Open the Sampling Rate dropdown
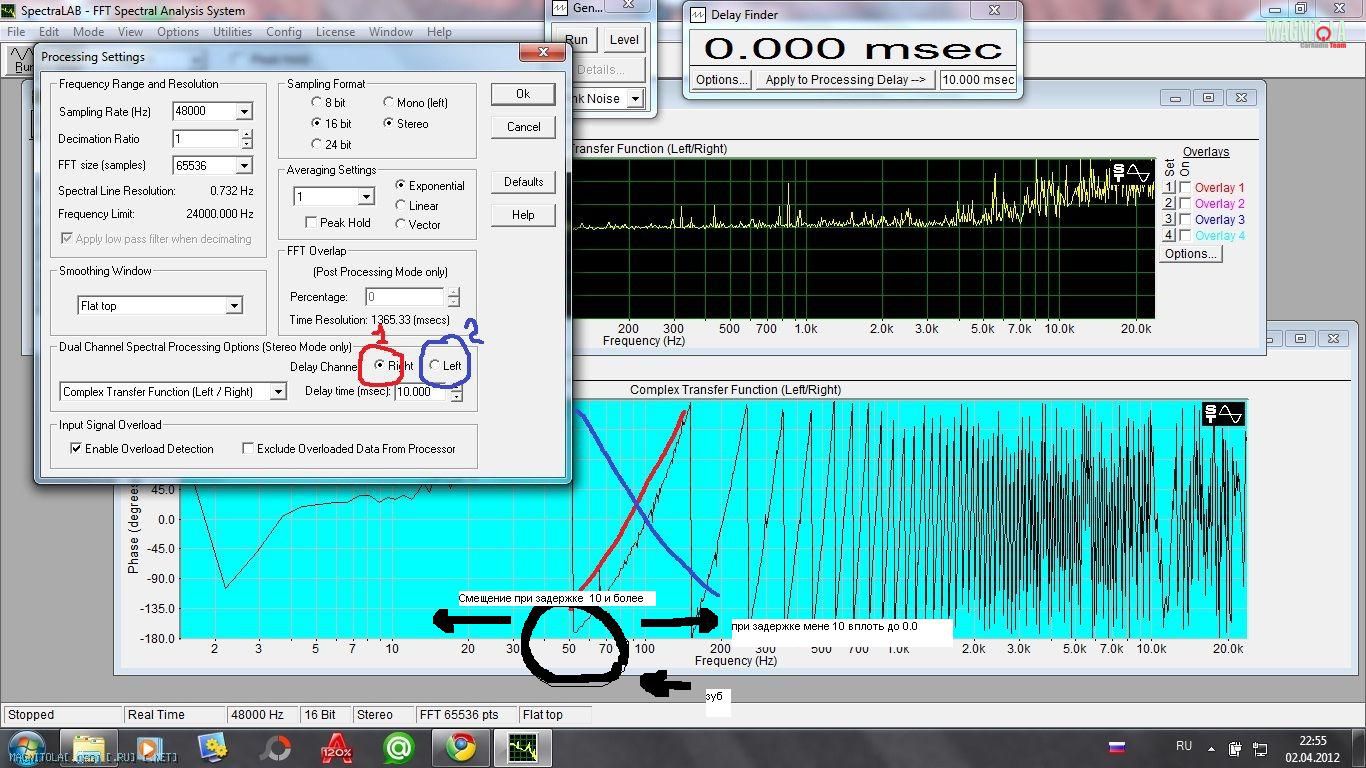The image size is (1366, 768). tap(244, 111)
